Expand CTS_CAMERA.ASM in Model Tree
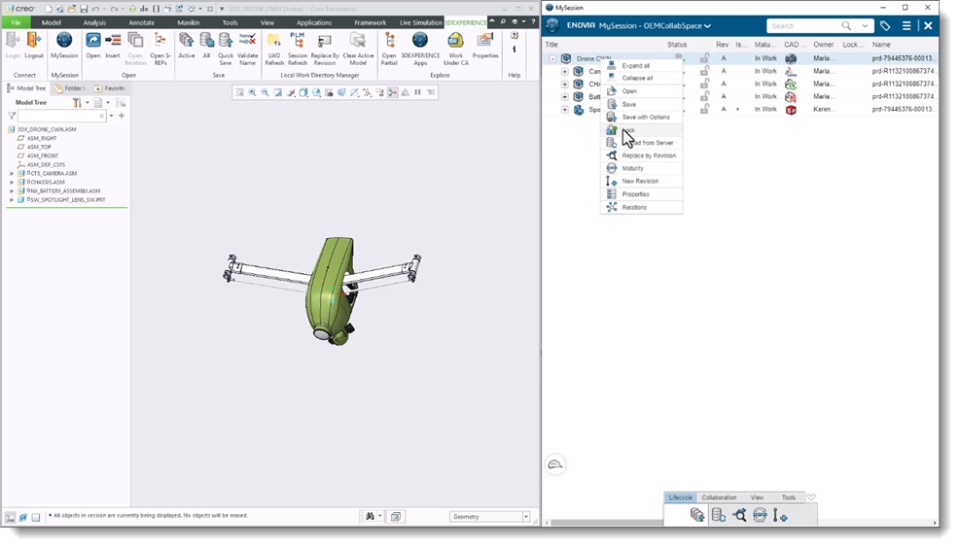This screenshot has height=548, width=960. (12, 173)
